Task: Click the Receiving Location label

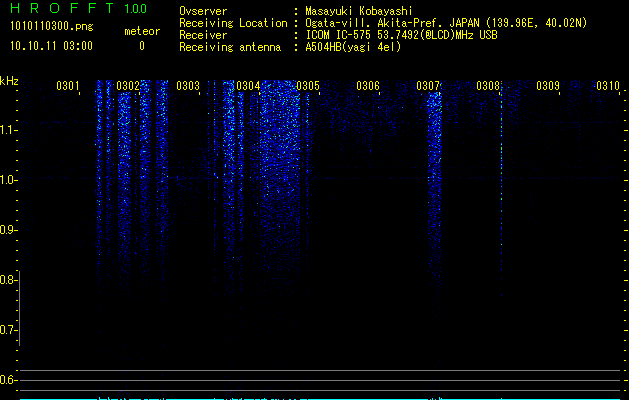Action: click(x=233, y=23)
